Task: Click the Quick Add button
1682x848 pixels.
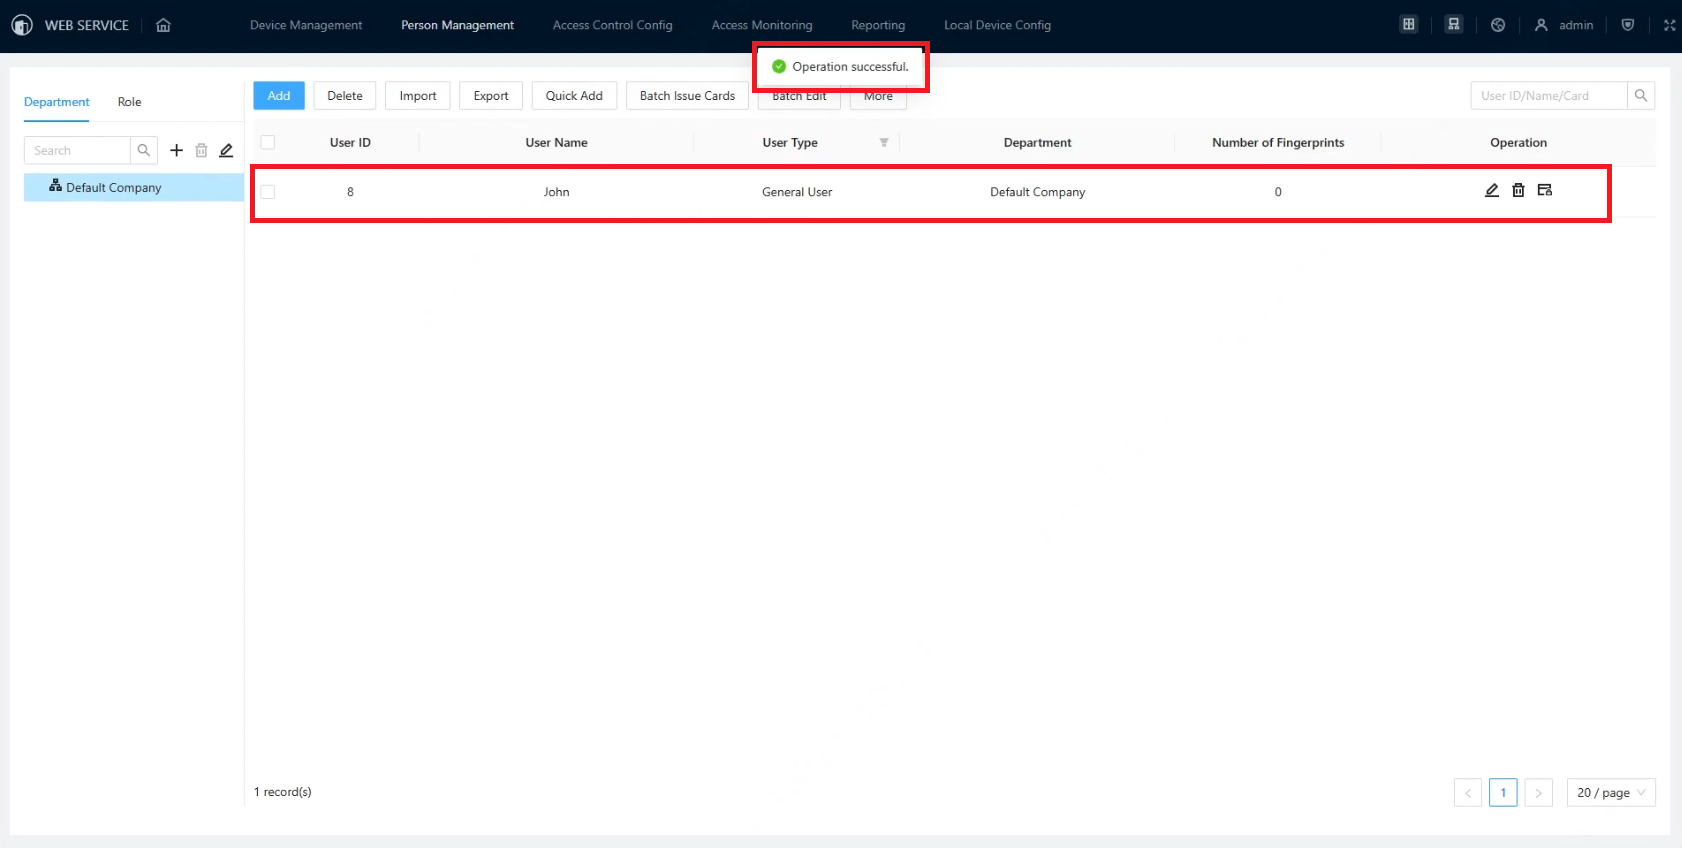Action: pos(574,96)
